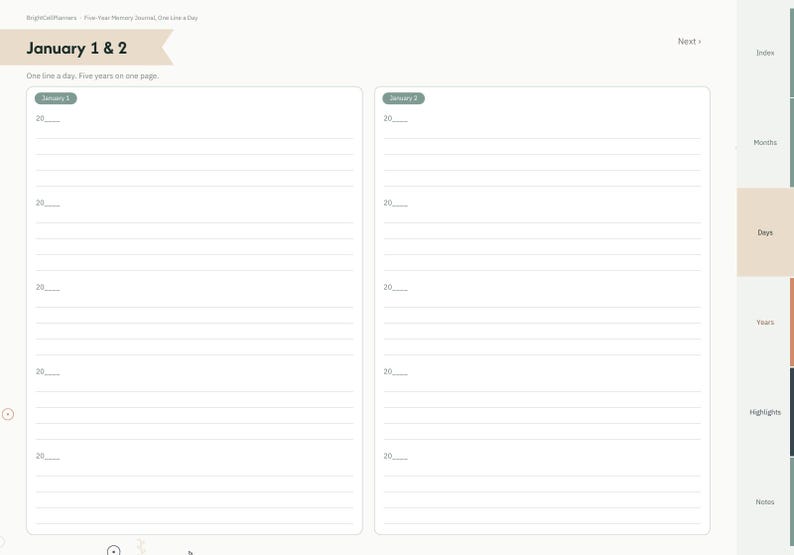This screenshot has height=555, width=794.
Task: Fill the second 20____ year field under January 1
Action: pos(48,203)
